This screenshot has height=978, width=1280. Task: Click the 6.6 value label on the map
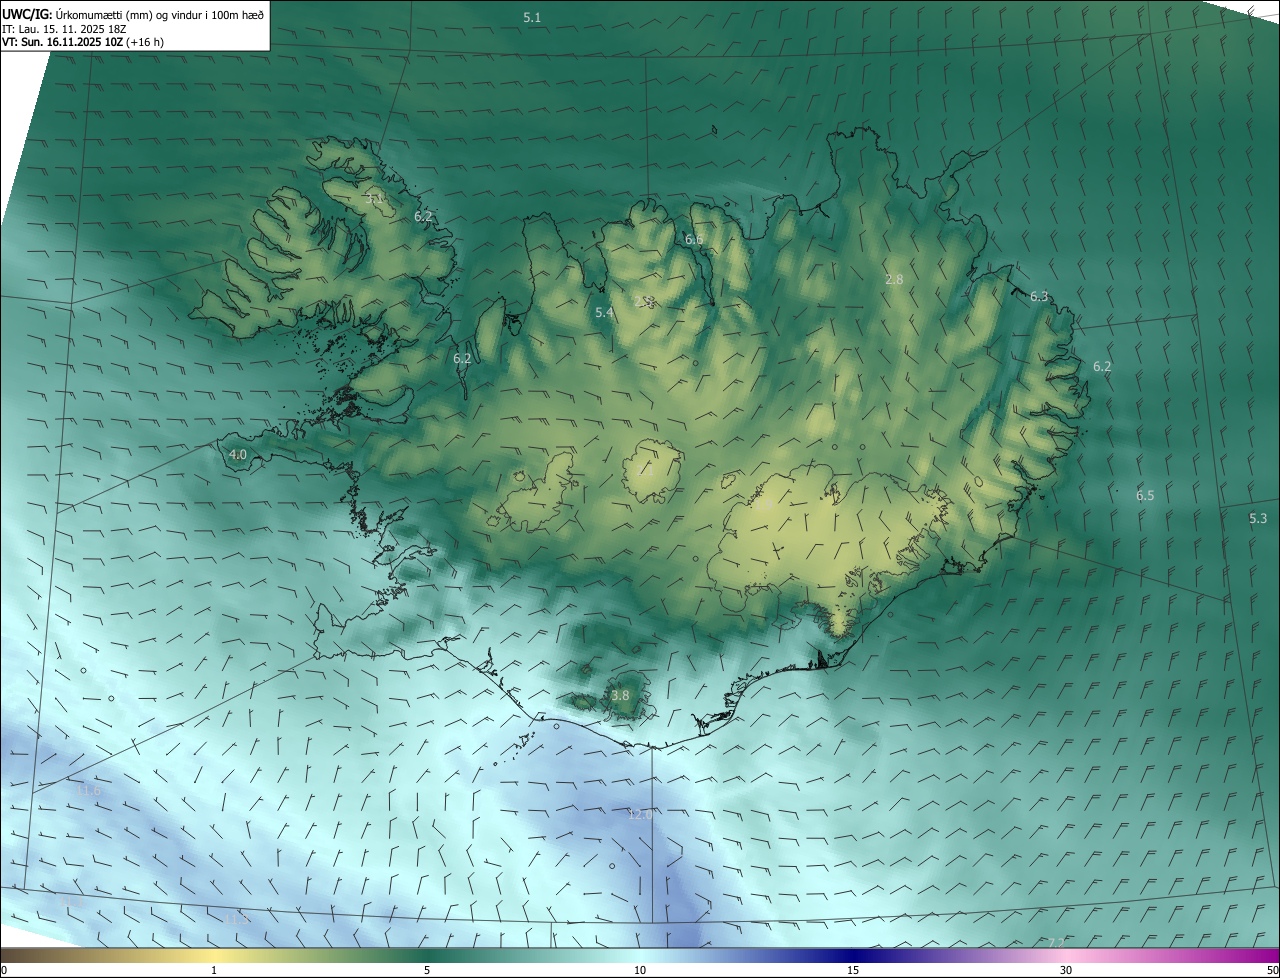click(x=694, y=240)
